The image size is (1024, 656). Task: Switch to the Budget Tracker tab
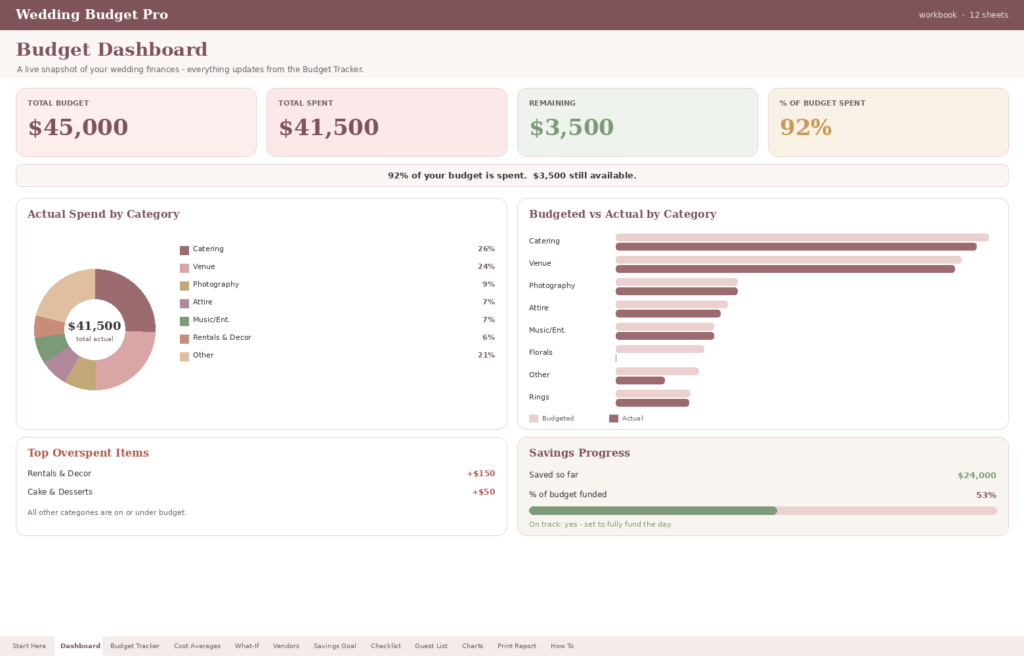135,646
